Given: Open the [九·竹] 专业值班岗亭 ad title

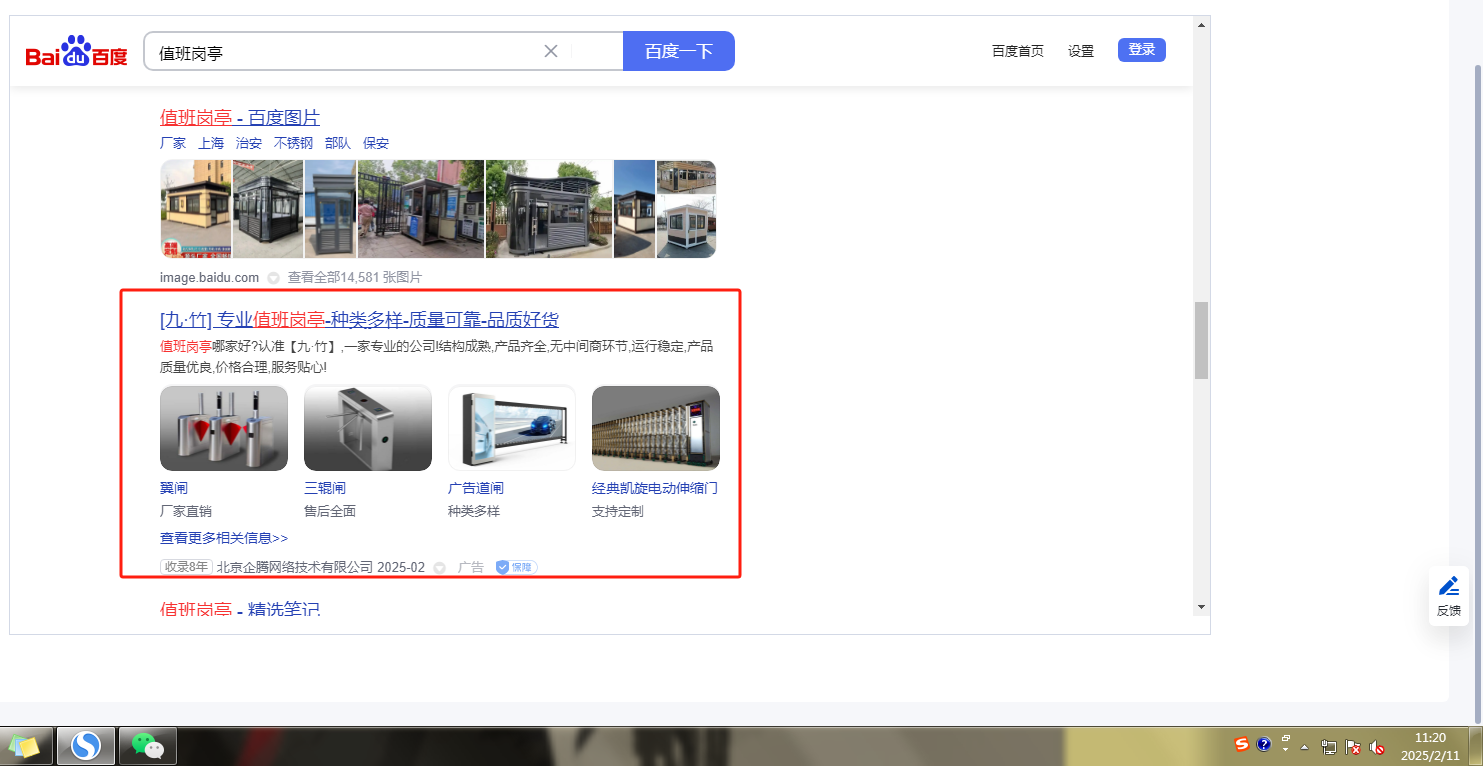Looking at the screenshot, I should pos(359,320).
